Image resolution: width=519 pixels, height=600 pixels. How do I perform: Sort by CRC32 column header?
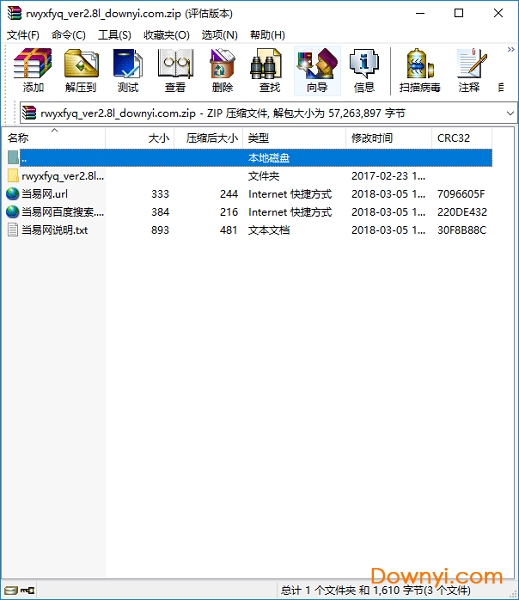pos(462,138)
